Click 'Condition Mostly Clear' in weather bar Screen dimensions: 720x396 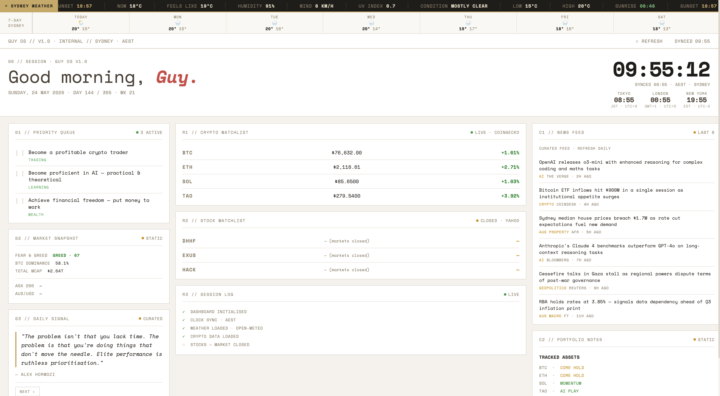454,6
